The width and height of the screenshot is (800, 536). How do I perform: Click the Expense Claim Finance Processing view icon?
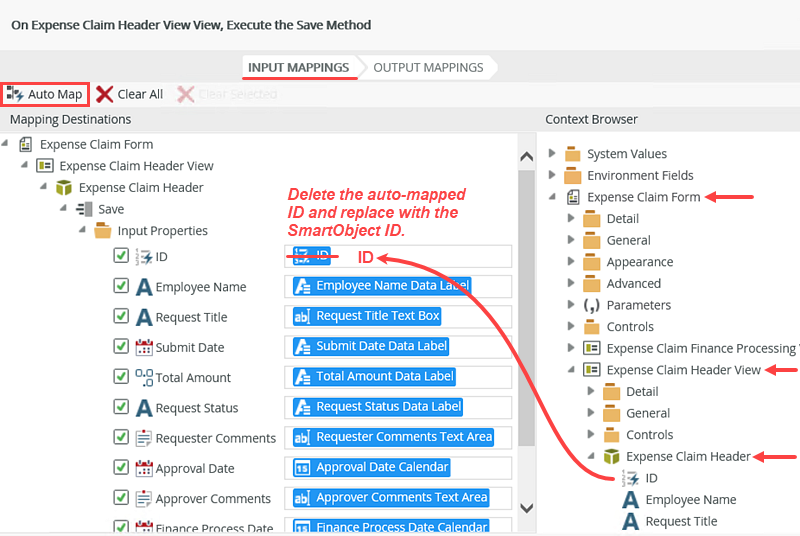point(591,348)
